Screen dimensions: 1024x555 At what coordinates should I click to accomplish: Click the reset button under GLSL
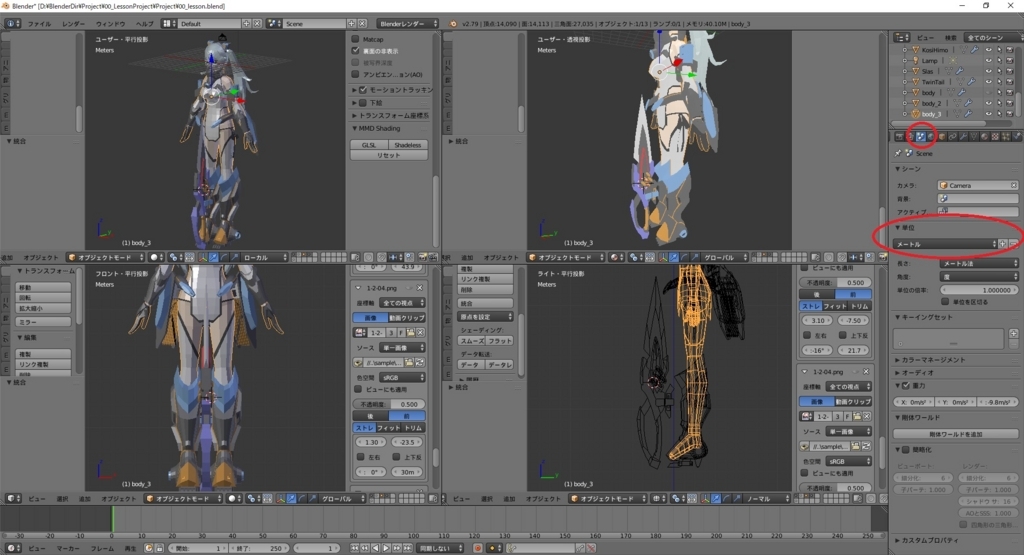point(389,155)
